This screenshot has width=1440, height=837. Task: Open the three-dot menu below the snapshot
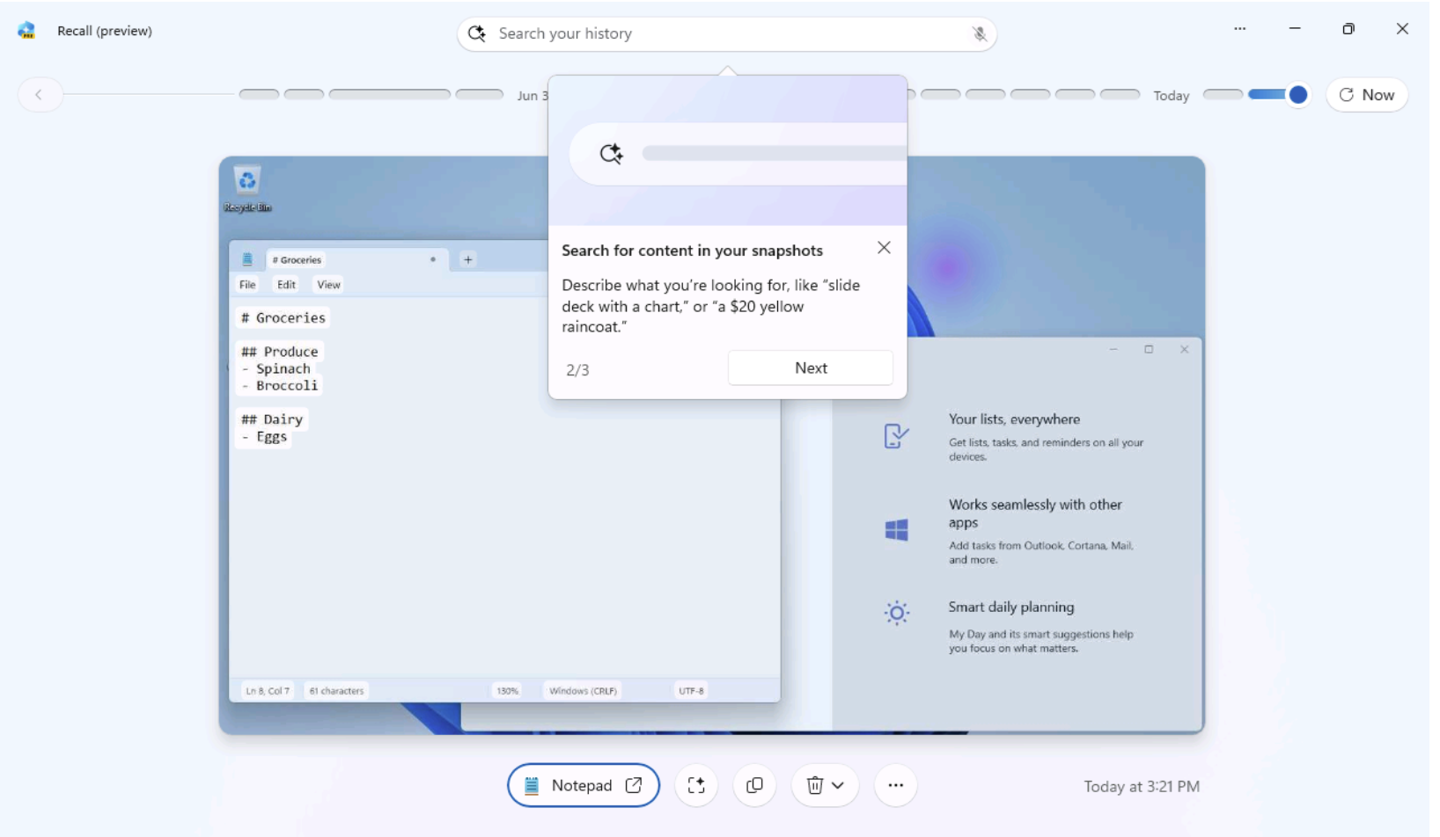point(895,786)
